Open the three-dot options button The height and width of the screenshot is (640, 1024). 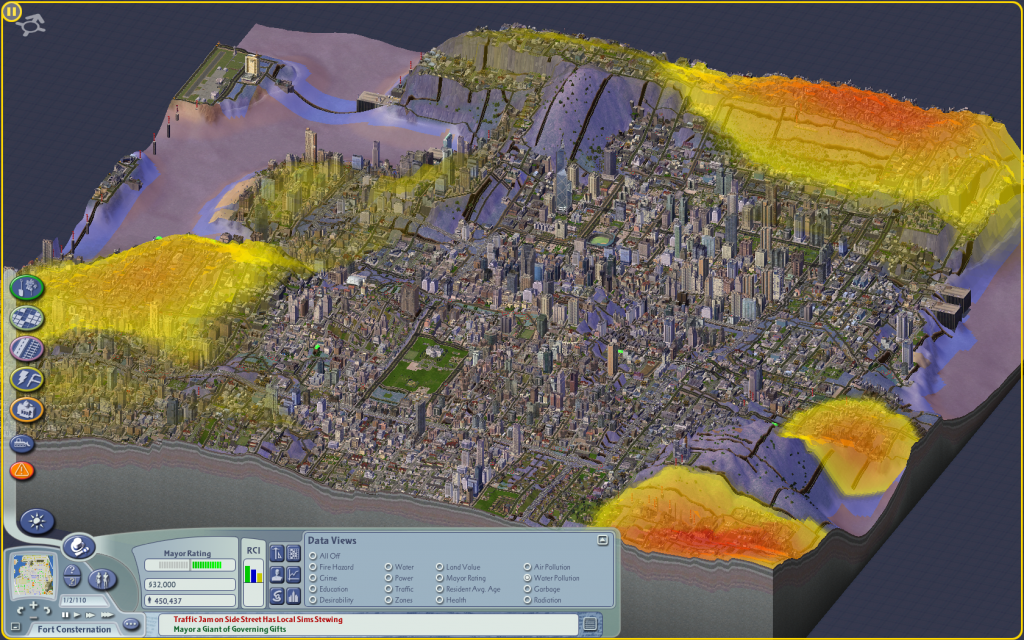pos(131,624)
